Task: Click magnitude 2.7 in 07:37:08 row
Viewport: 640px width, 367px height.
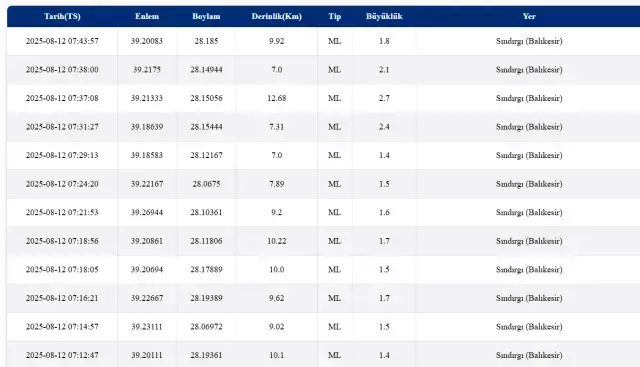Action: 384,98
